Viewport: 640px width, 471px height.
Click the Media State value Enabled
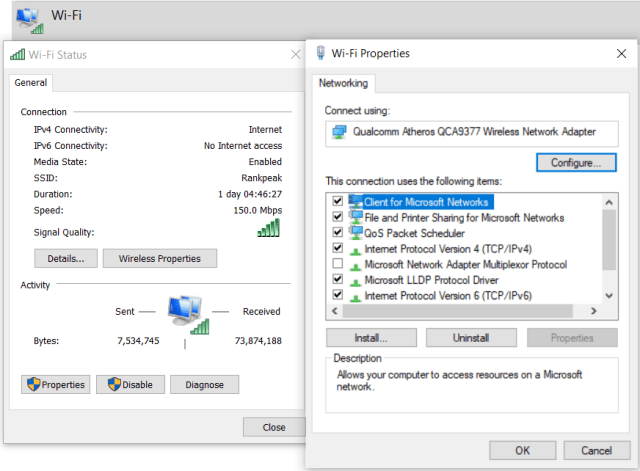[x=265, y=162]
